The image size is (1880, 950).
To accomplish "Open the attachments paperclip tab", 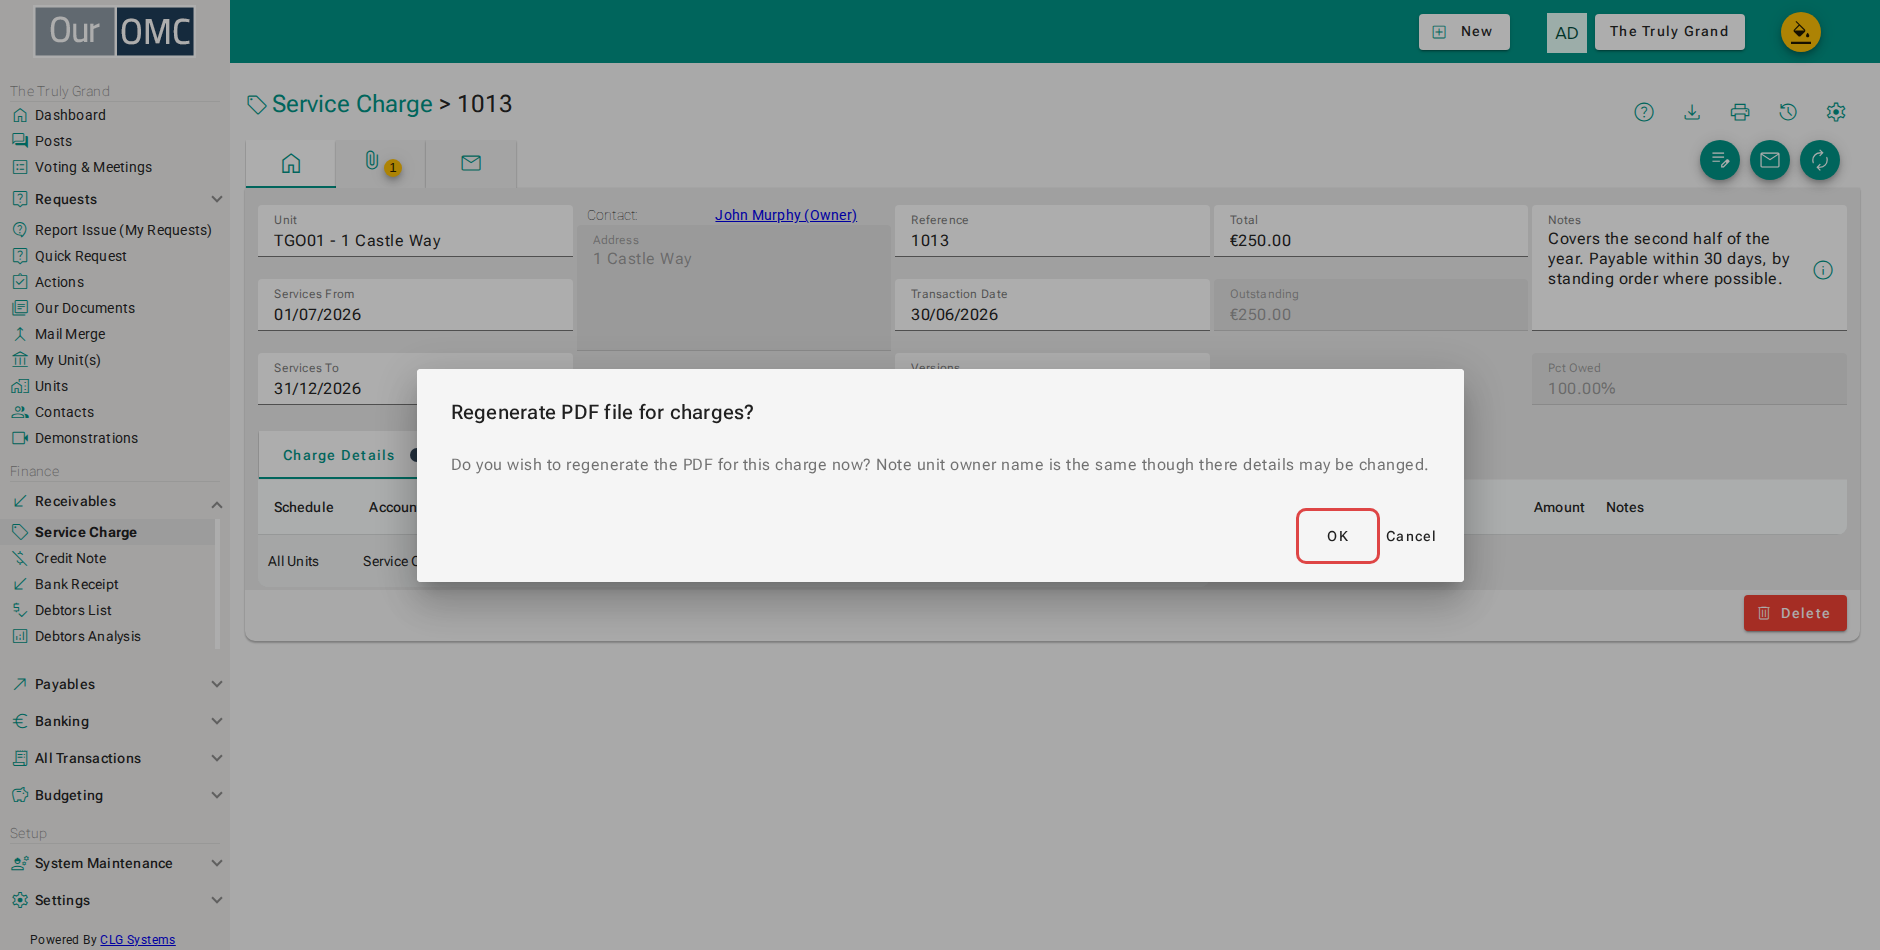I will click(381, 164).
